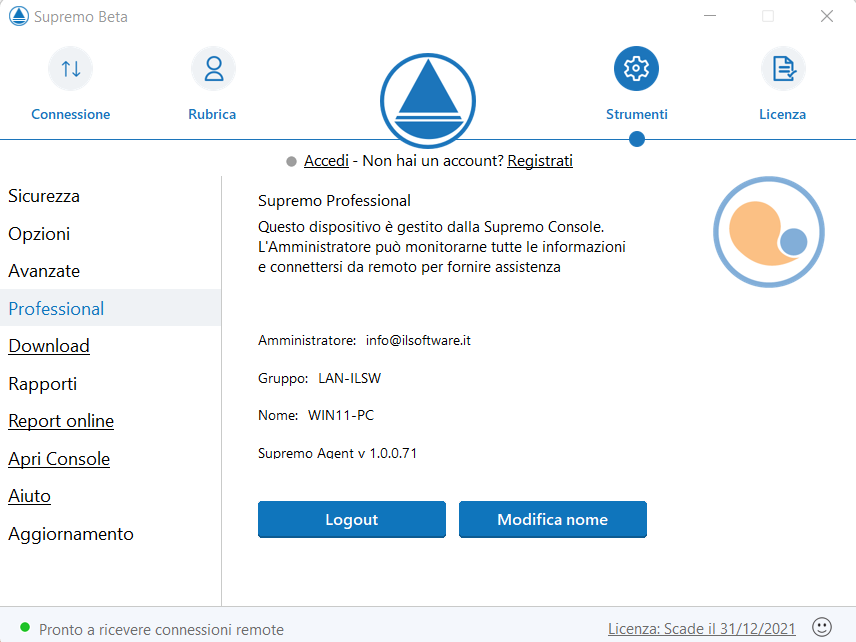
Task: Close the Supremo Beta window
Action: pyautogui.click(x=827, y=16)
